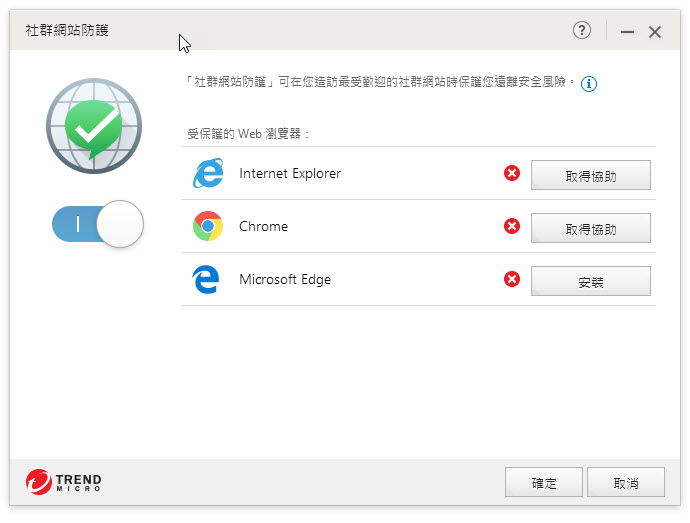This screenshot has height=523, width=690.
Task: Click red error icon beside Microsoft Edge
Action: 512,280
